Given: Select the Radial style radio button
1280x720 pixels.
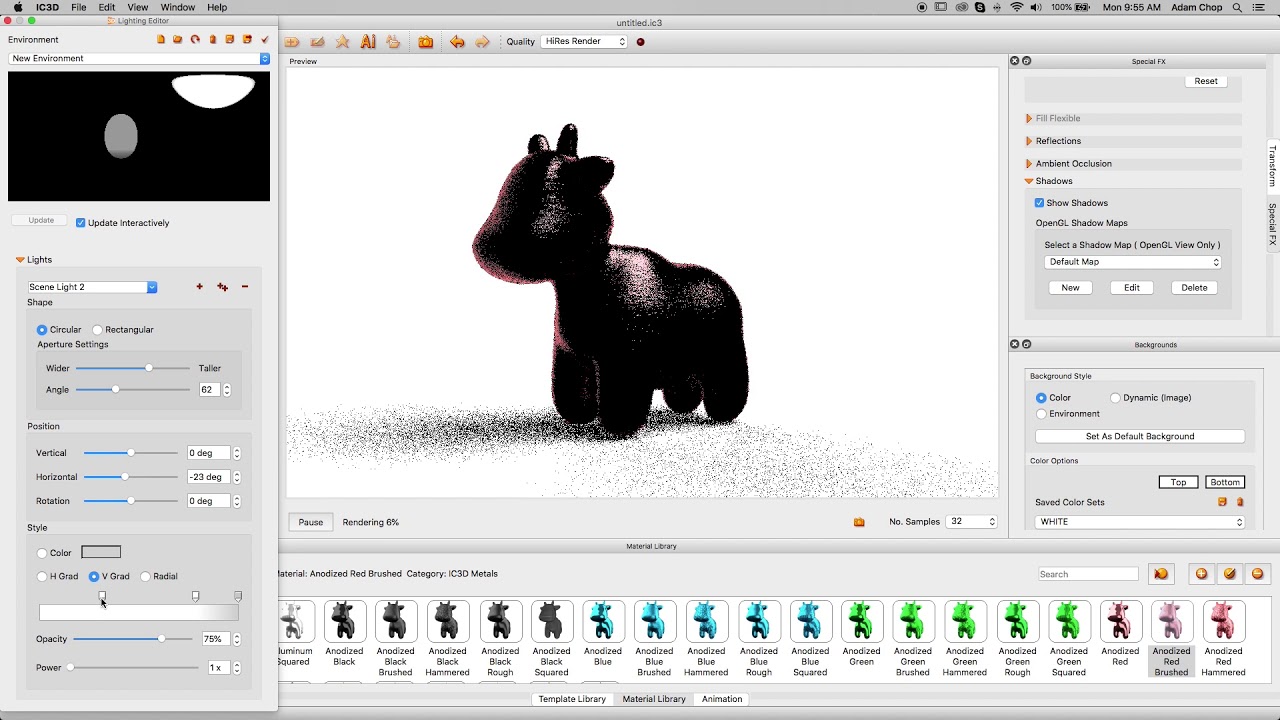Looking at the screenshot, I should [145, 577].
